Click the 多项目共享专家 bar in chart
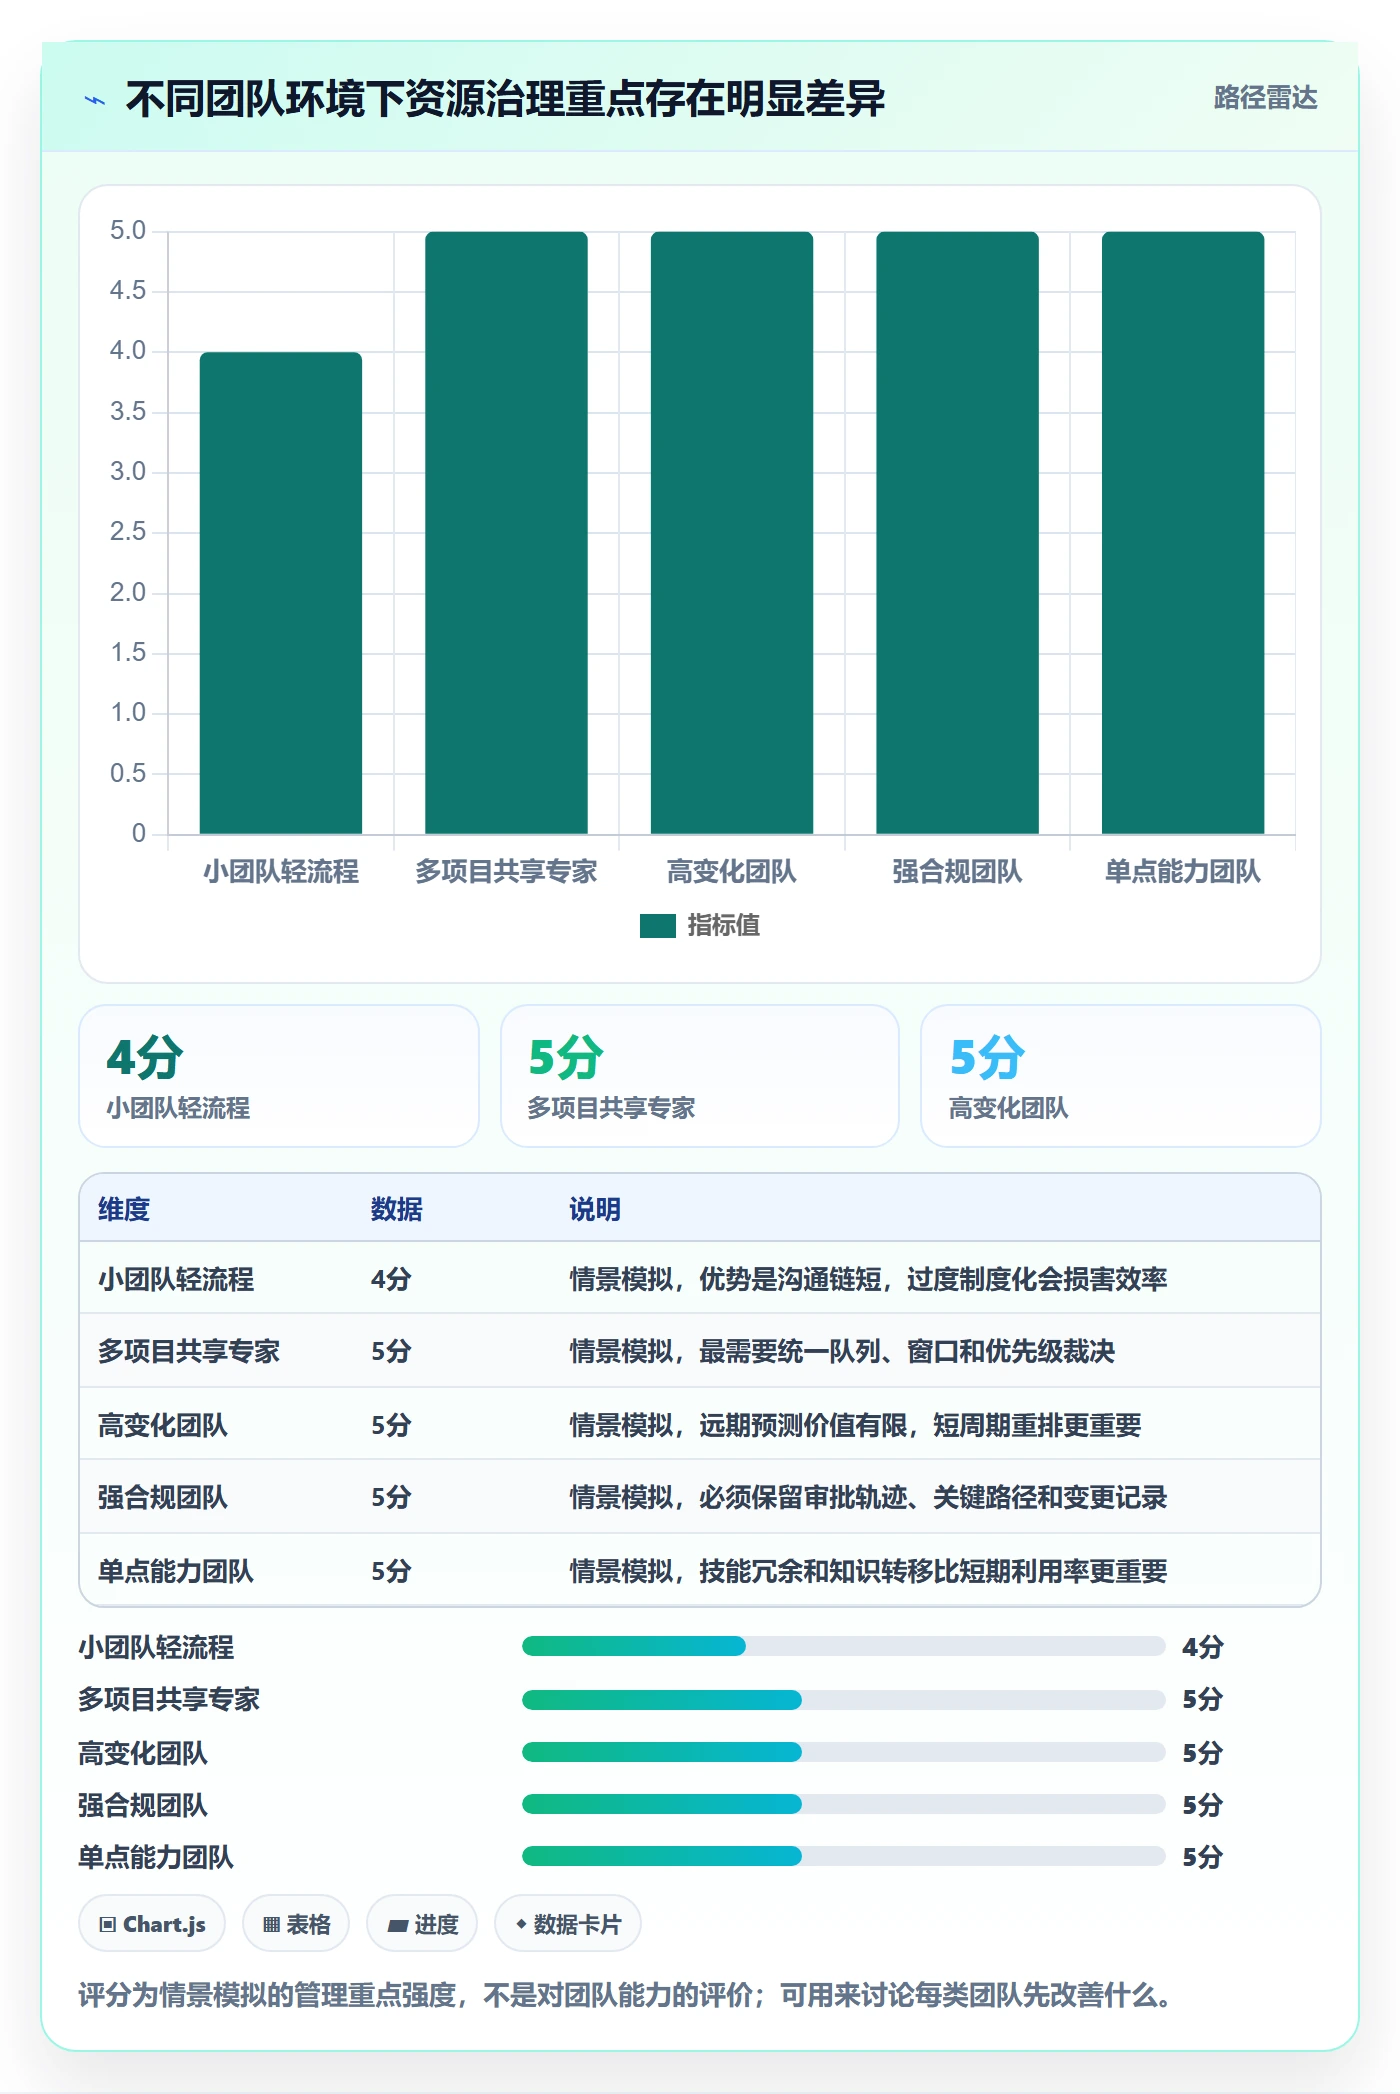Image resolution: width=1400 pixels, height=2094 pixels. 506,532
